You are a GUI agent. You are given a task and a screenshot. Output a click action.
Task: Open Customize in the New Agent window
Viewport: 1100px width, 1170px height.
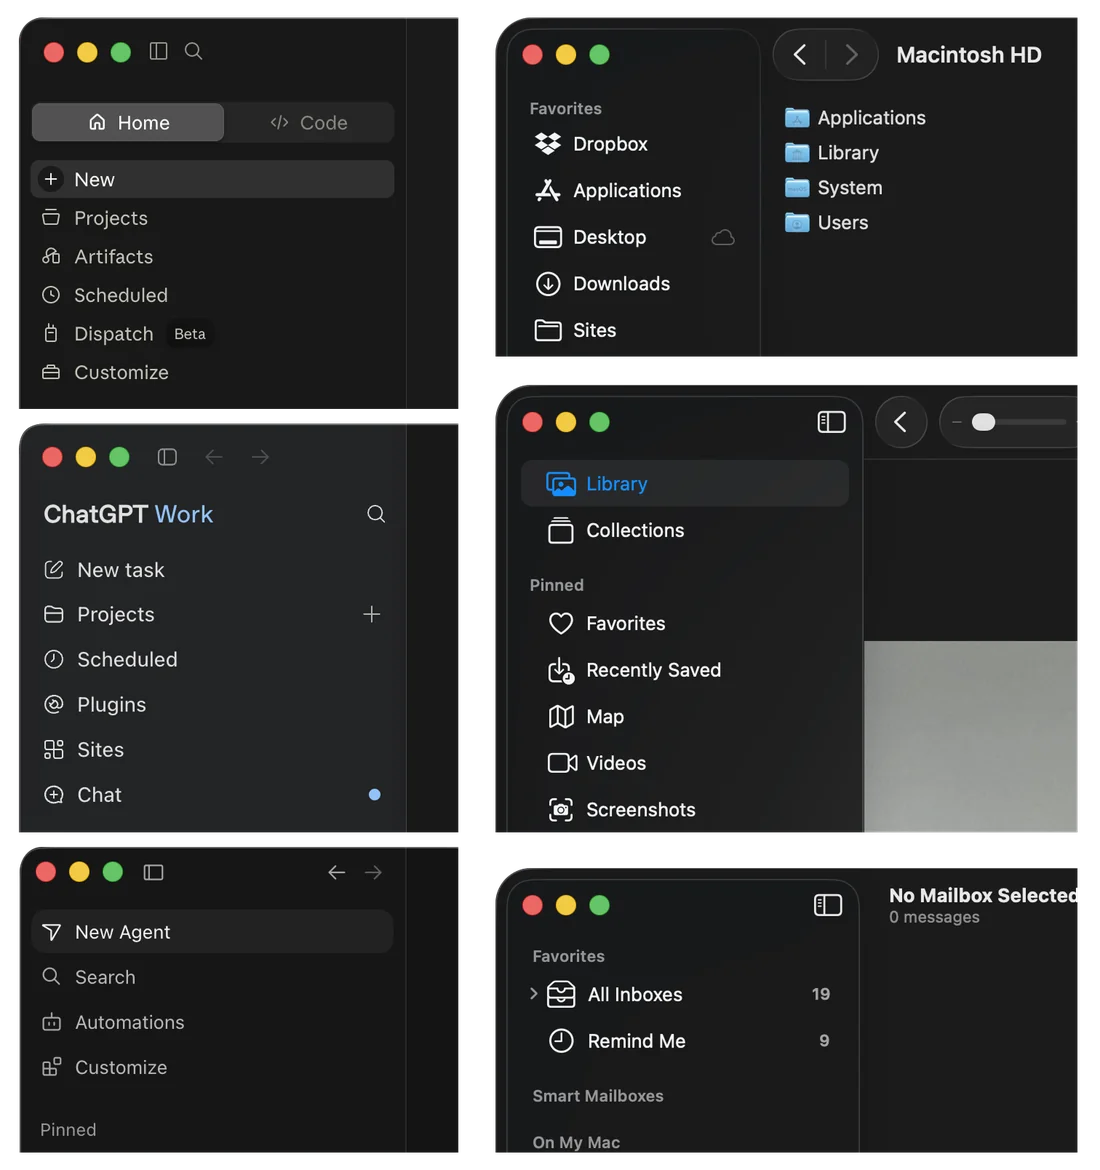click(213, 1068)
